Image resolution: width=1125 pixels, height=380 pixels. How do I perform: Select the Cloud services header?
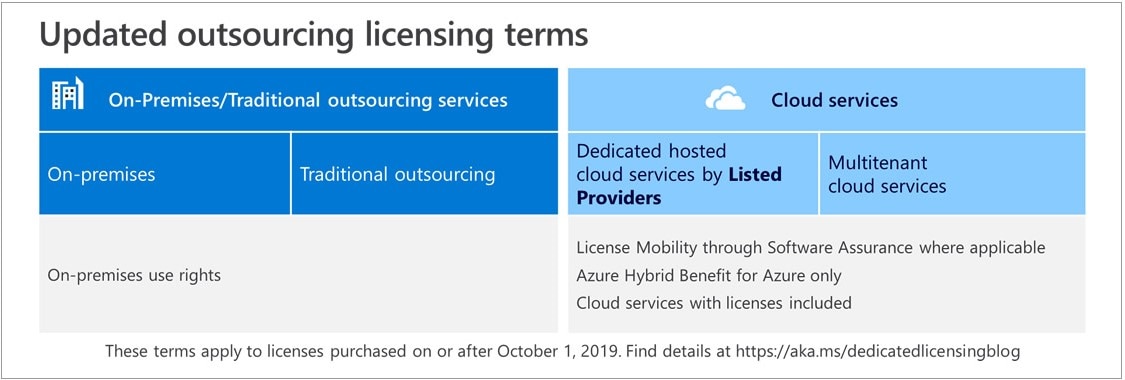pyautogui.click(x=834, y=100)
